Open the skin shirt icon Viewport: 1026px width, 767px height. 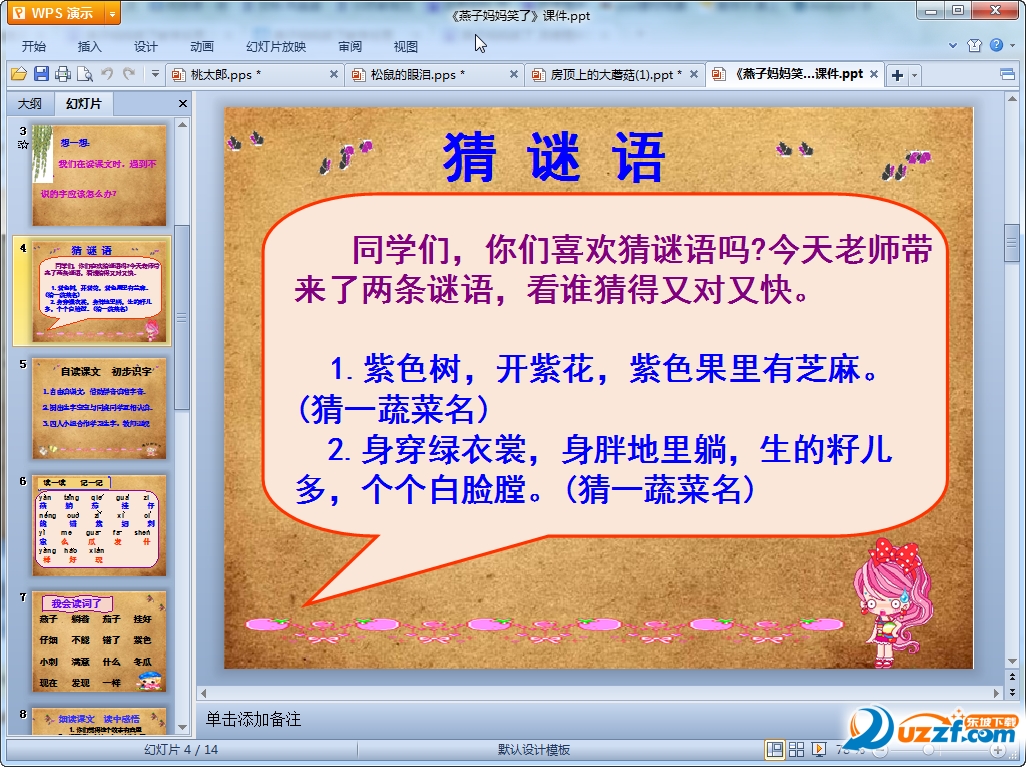(974, 45)
